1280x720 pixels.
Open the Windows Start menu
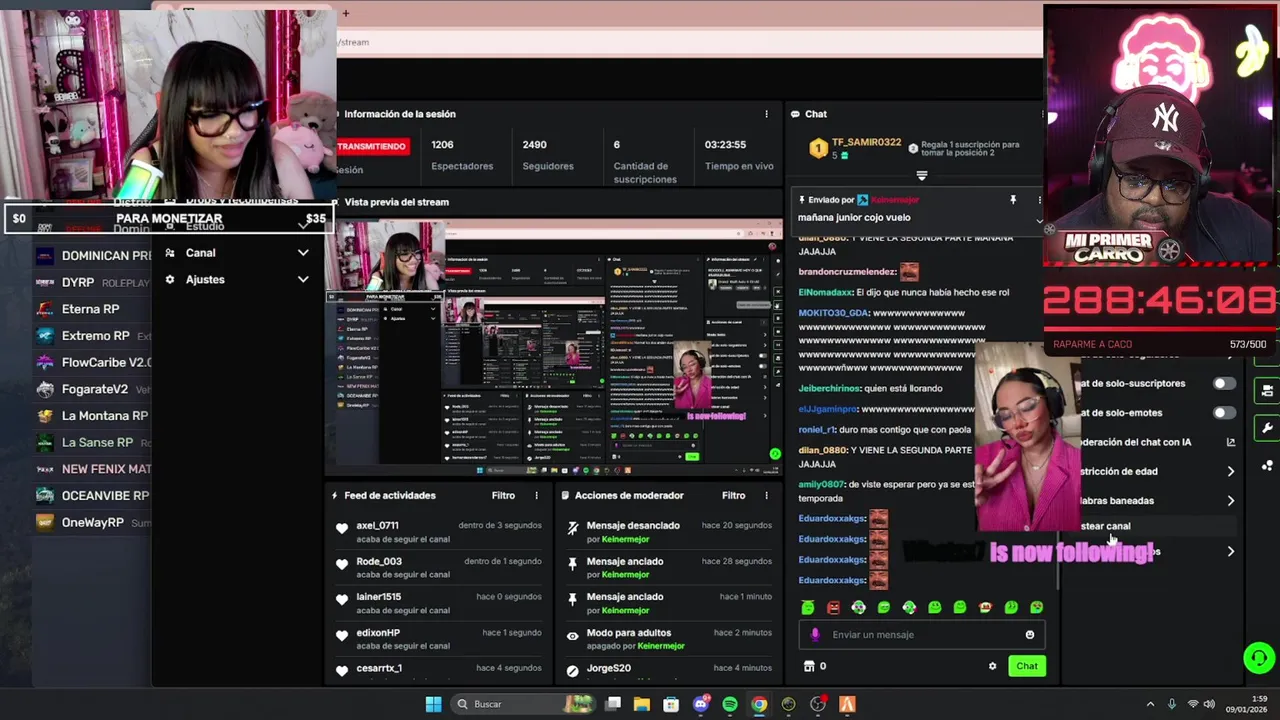coord(433,704)
